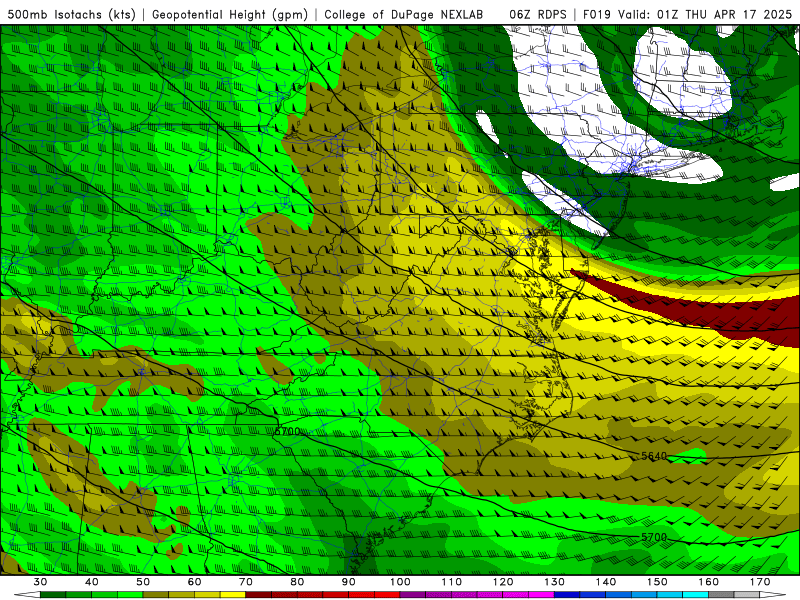
Task: Click the gray 160-knot legend swatch
Action: [x=721, y=595]
